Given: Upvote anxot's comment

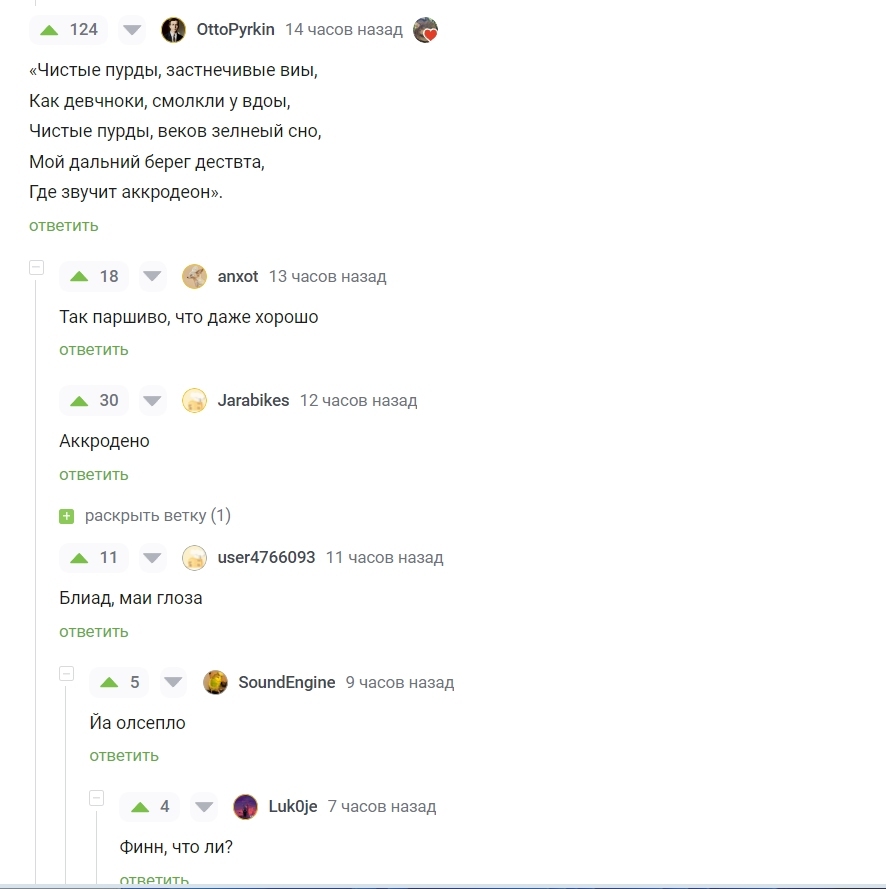Looking at the screenshot, I should point(79,277).
